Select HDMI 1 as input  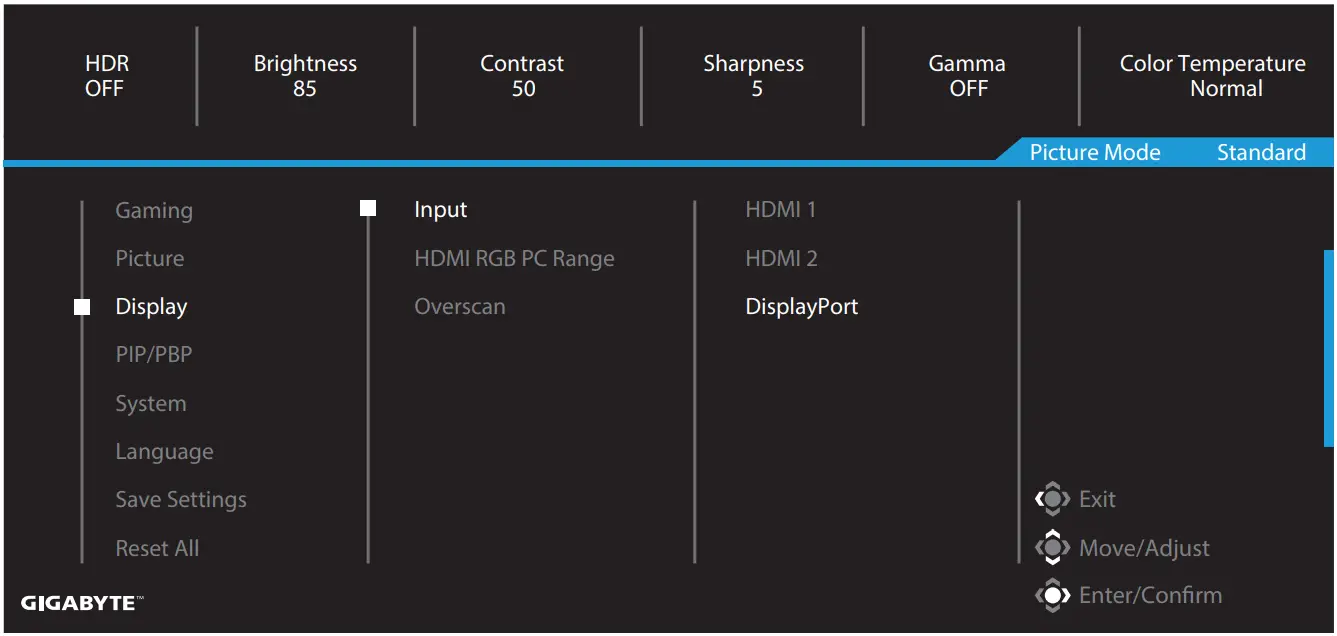point(781,209)
